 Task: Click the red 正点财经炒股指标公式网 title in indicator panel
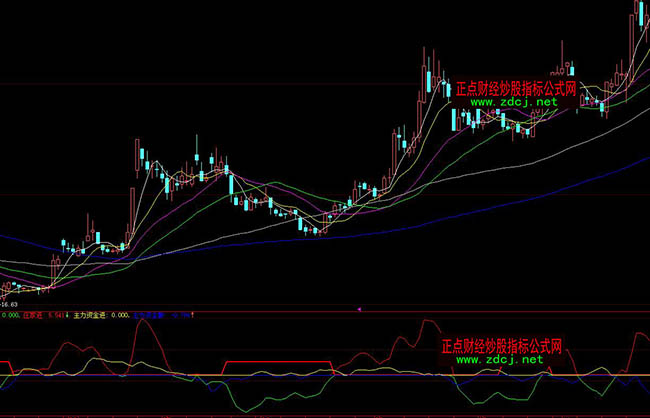point(503,346)
